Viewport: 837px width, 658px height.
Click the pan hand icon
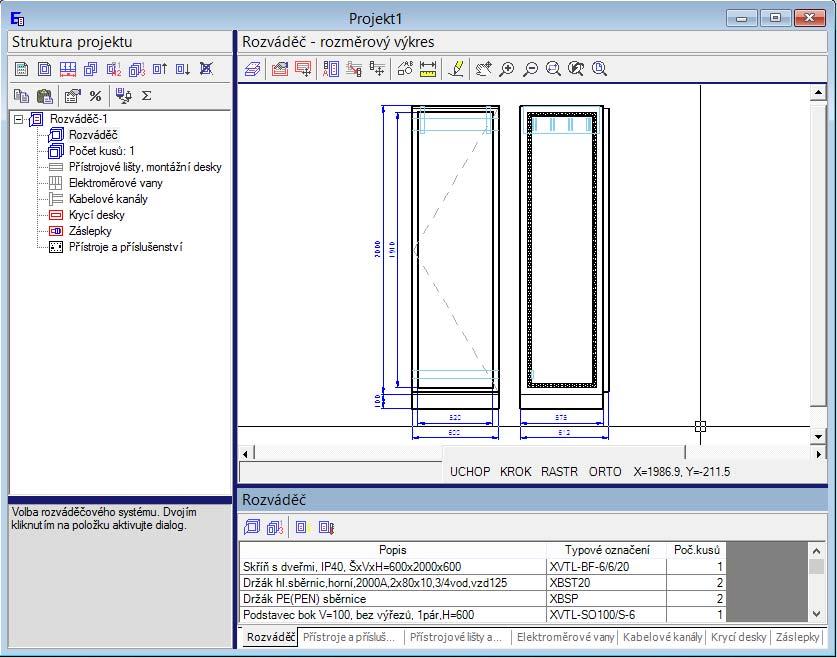[x=483, y=69]
